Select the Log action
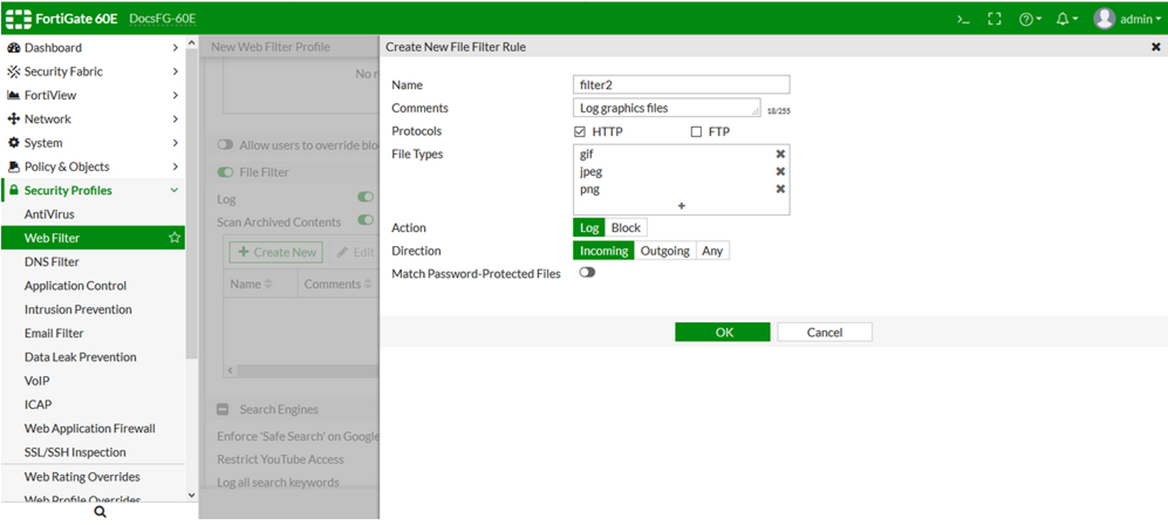The height and width of the screenshot is (525, 1168). point(589,228)
